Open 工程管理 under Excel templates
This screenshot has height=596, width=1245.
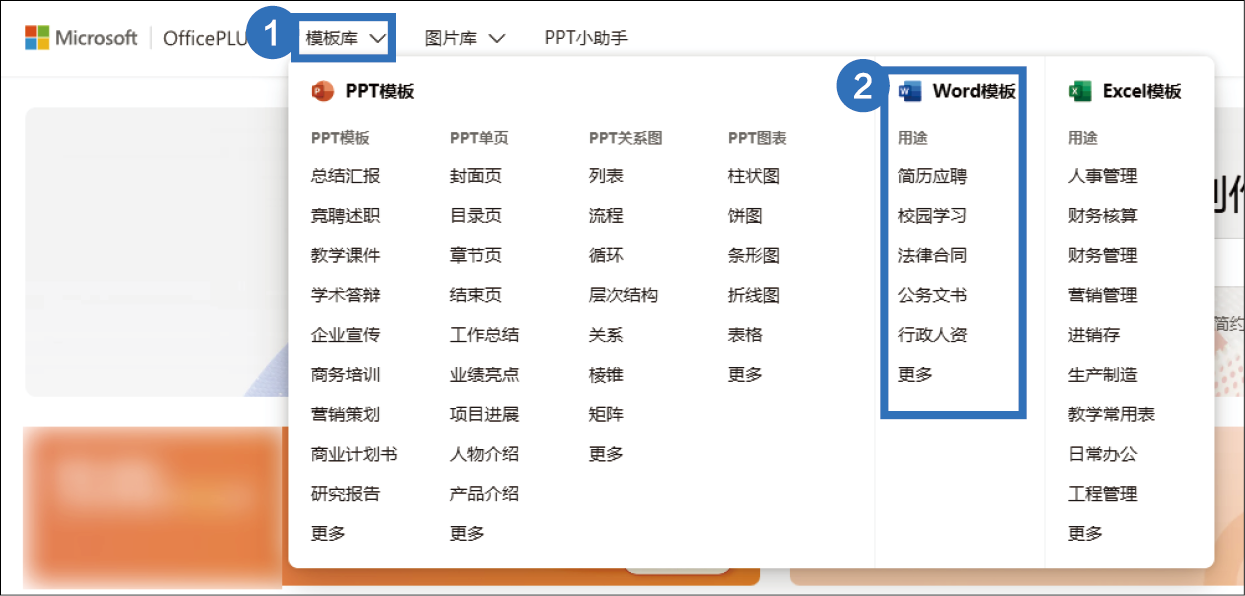pos(1102,493)
